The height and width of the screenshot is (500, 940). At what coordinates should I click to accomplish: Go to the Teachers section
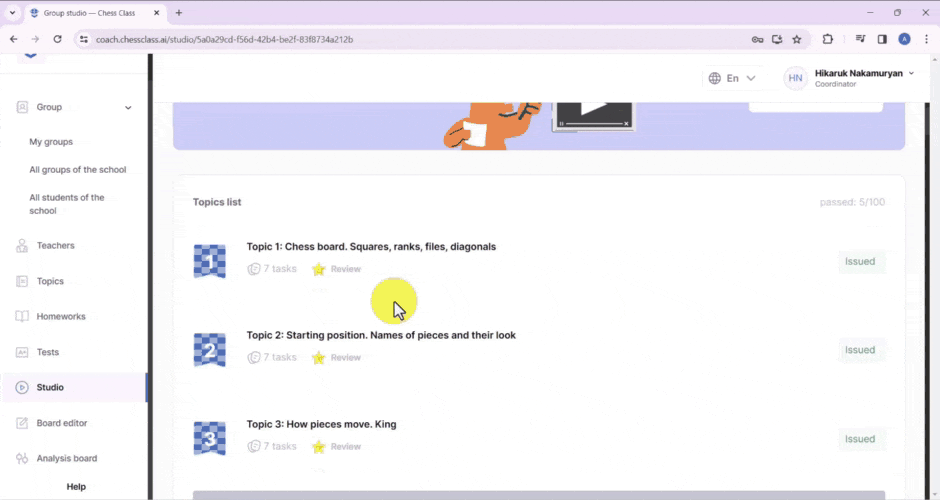click(x=56, y=246)
